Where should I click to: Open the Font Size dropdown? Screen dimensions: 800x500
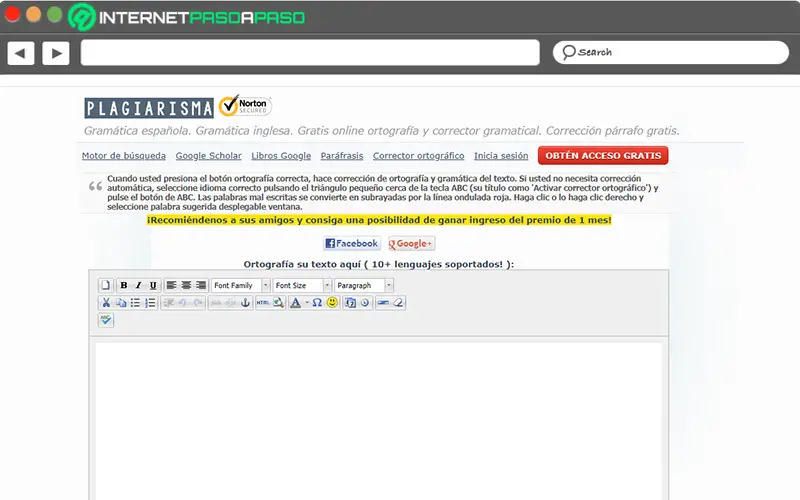[302, 285]
